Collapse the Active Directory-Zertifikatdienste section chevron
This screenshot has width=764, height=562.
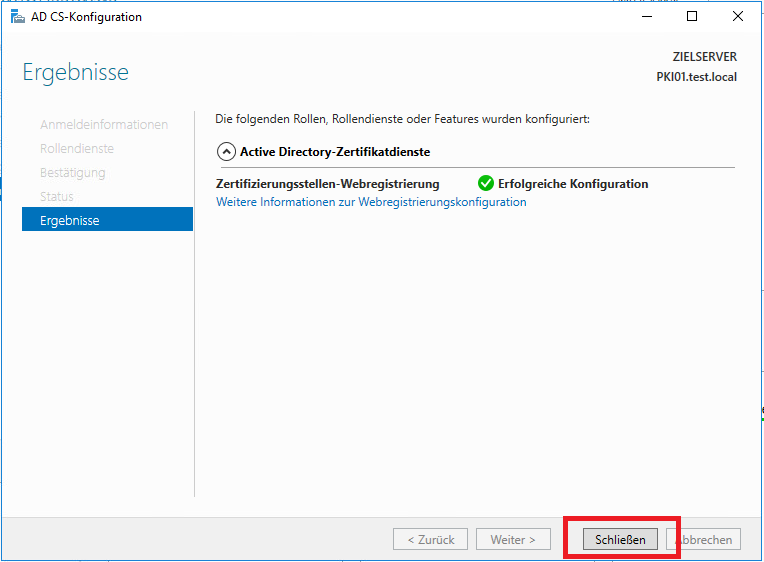click(225, 153)
